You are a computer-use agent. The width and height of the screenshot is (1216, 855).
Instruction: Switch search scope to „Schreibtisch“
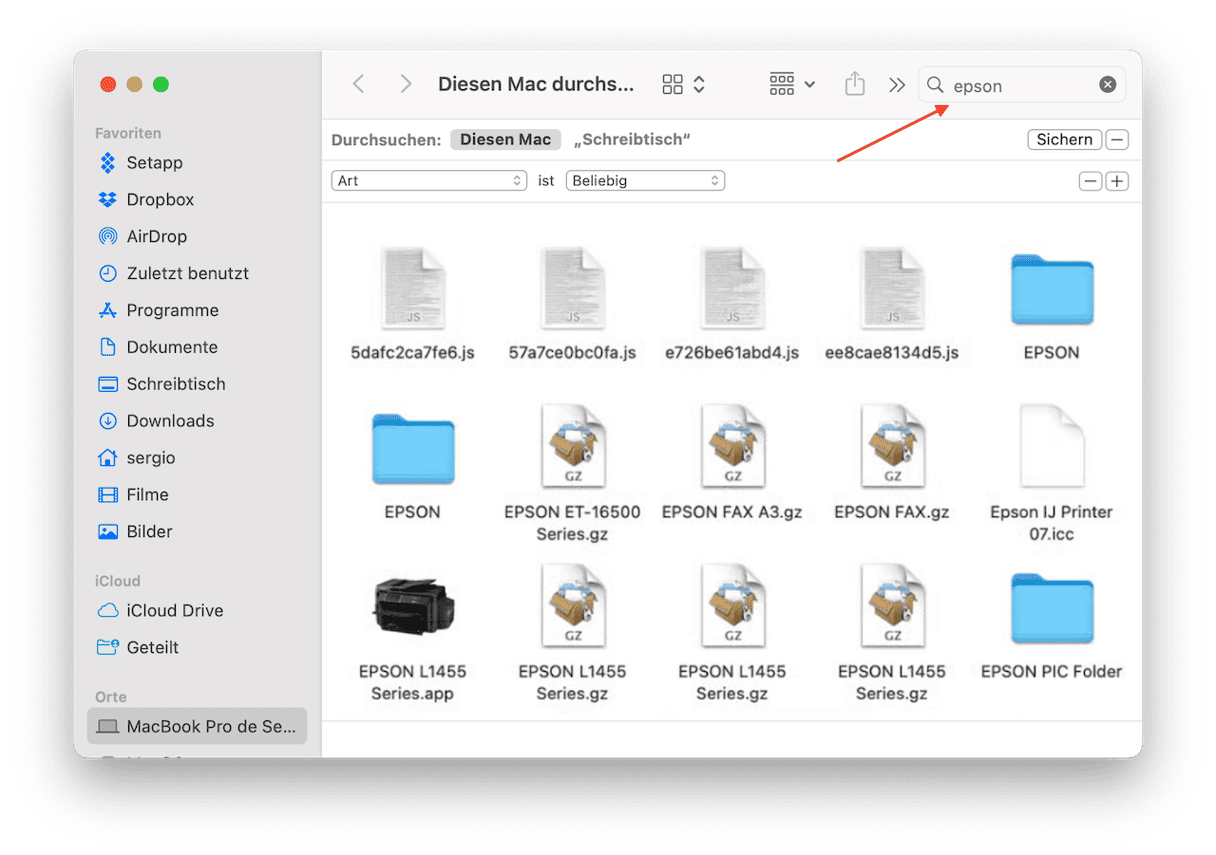pos(632,140)
